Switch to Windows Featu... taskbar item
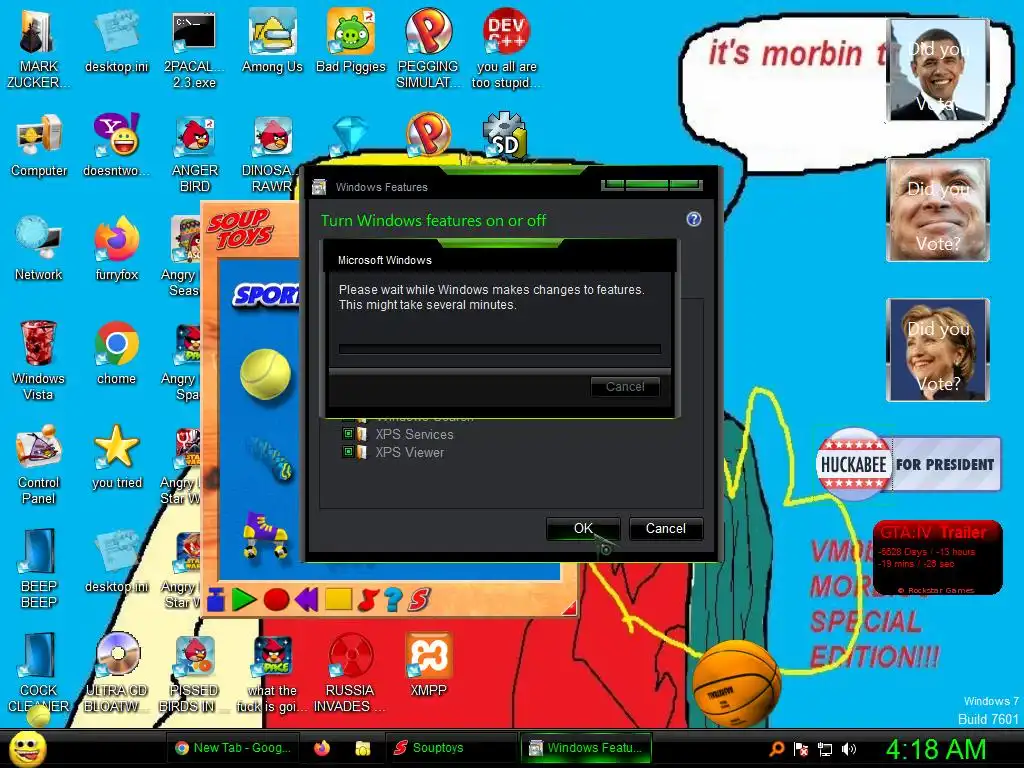The width and height of the screenshot is (1024, 768). tap(586, 748)
